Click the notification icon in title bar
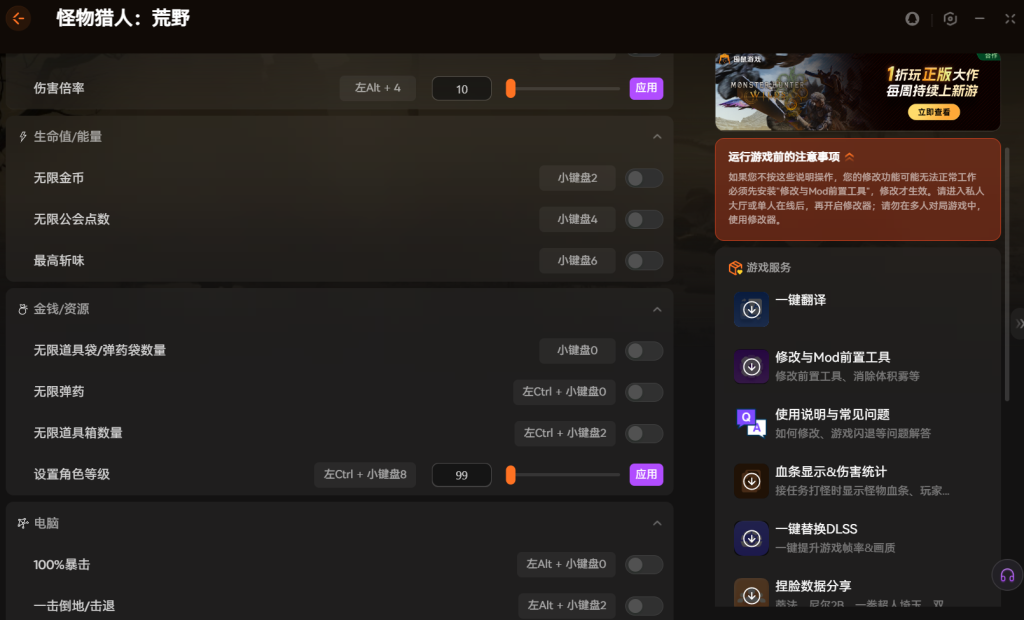Screen dimensions: 1024x620 912,19
